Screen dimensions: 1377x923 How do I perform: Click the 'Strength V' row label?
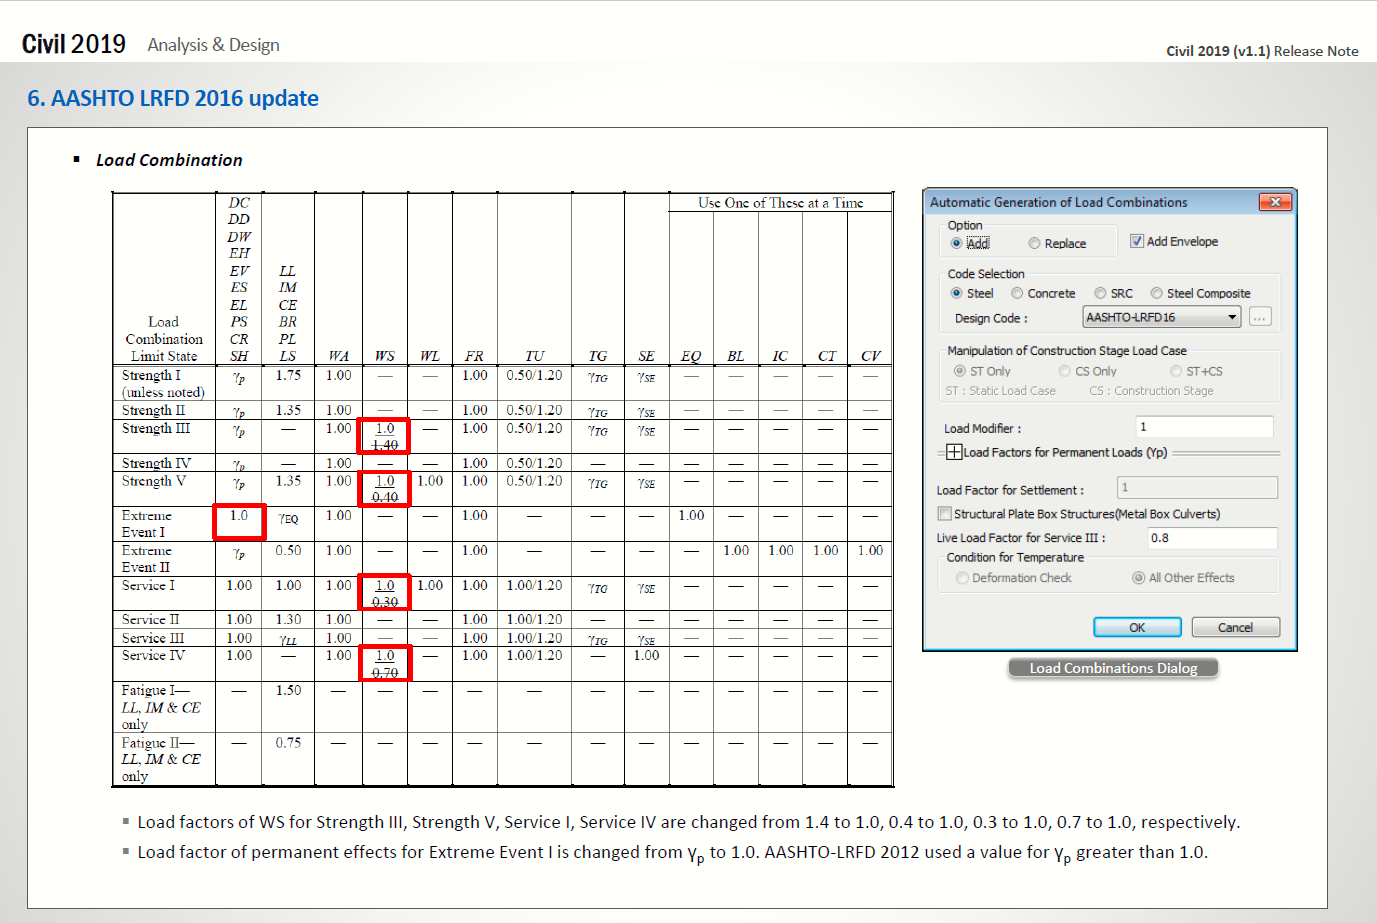click(154, 481)
